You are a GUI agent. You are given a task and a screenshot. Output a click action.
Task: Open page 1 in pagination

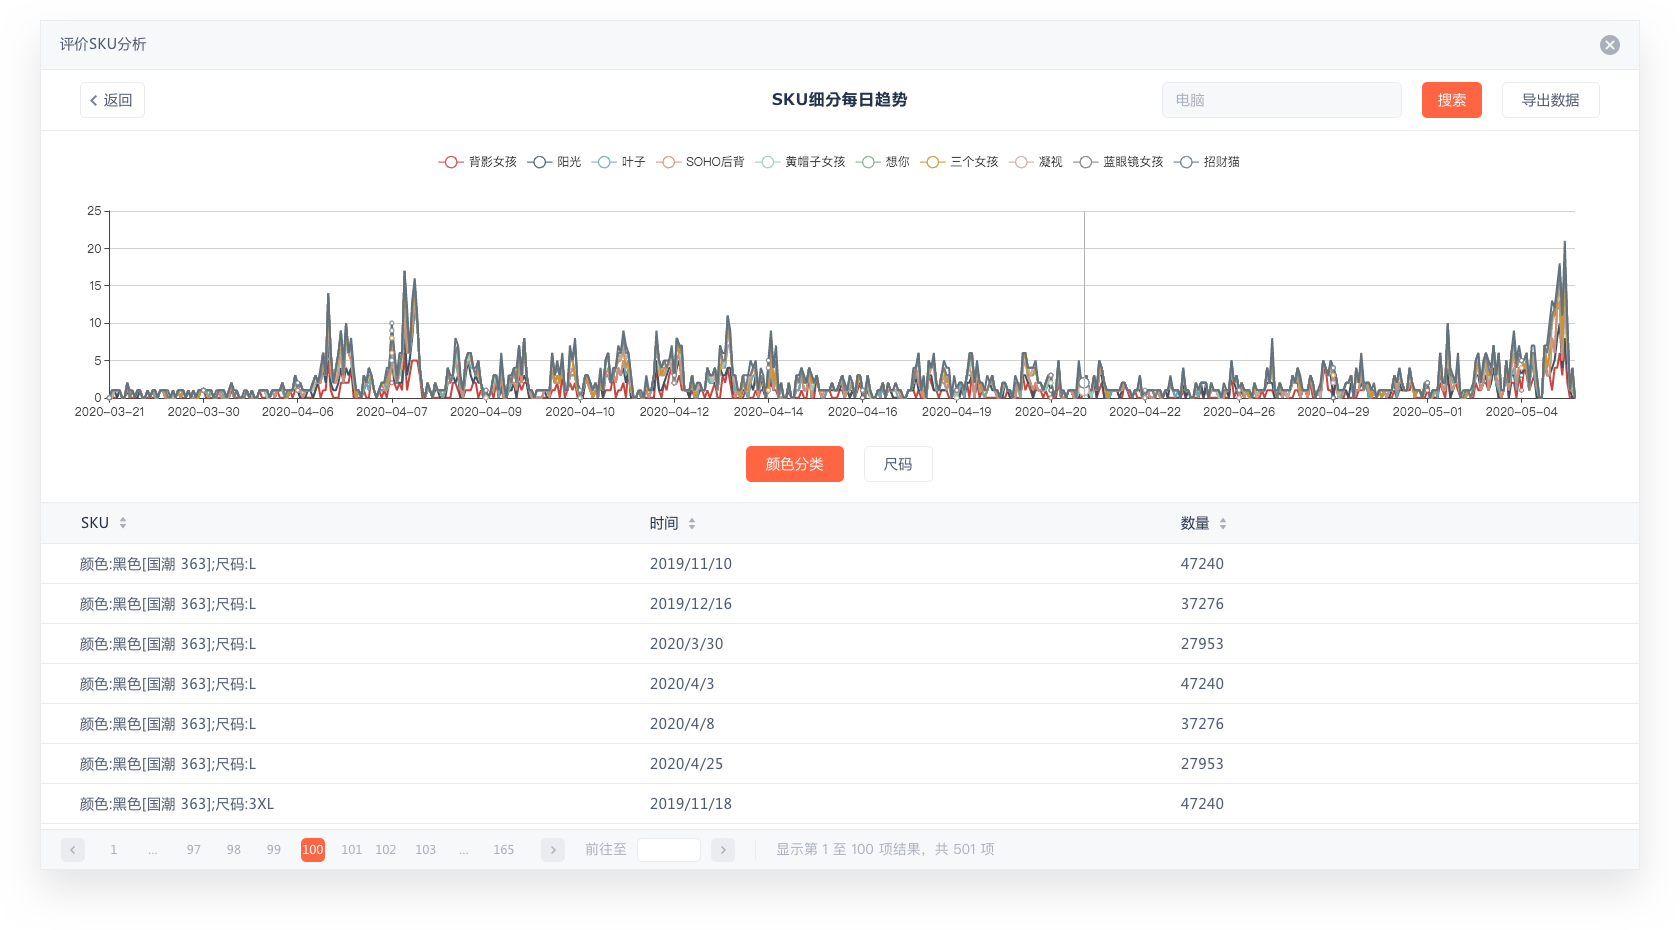click(x=113, y=850)
